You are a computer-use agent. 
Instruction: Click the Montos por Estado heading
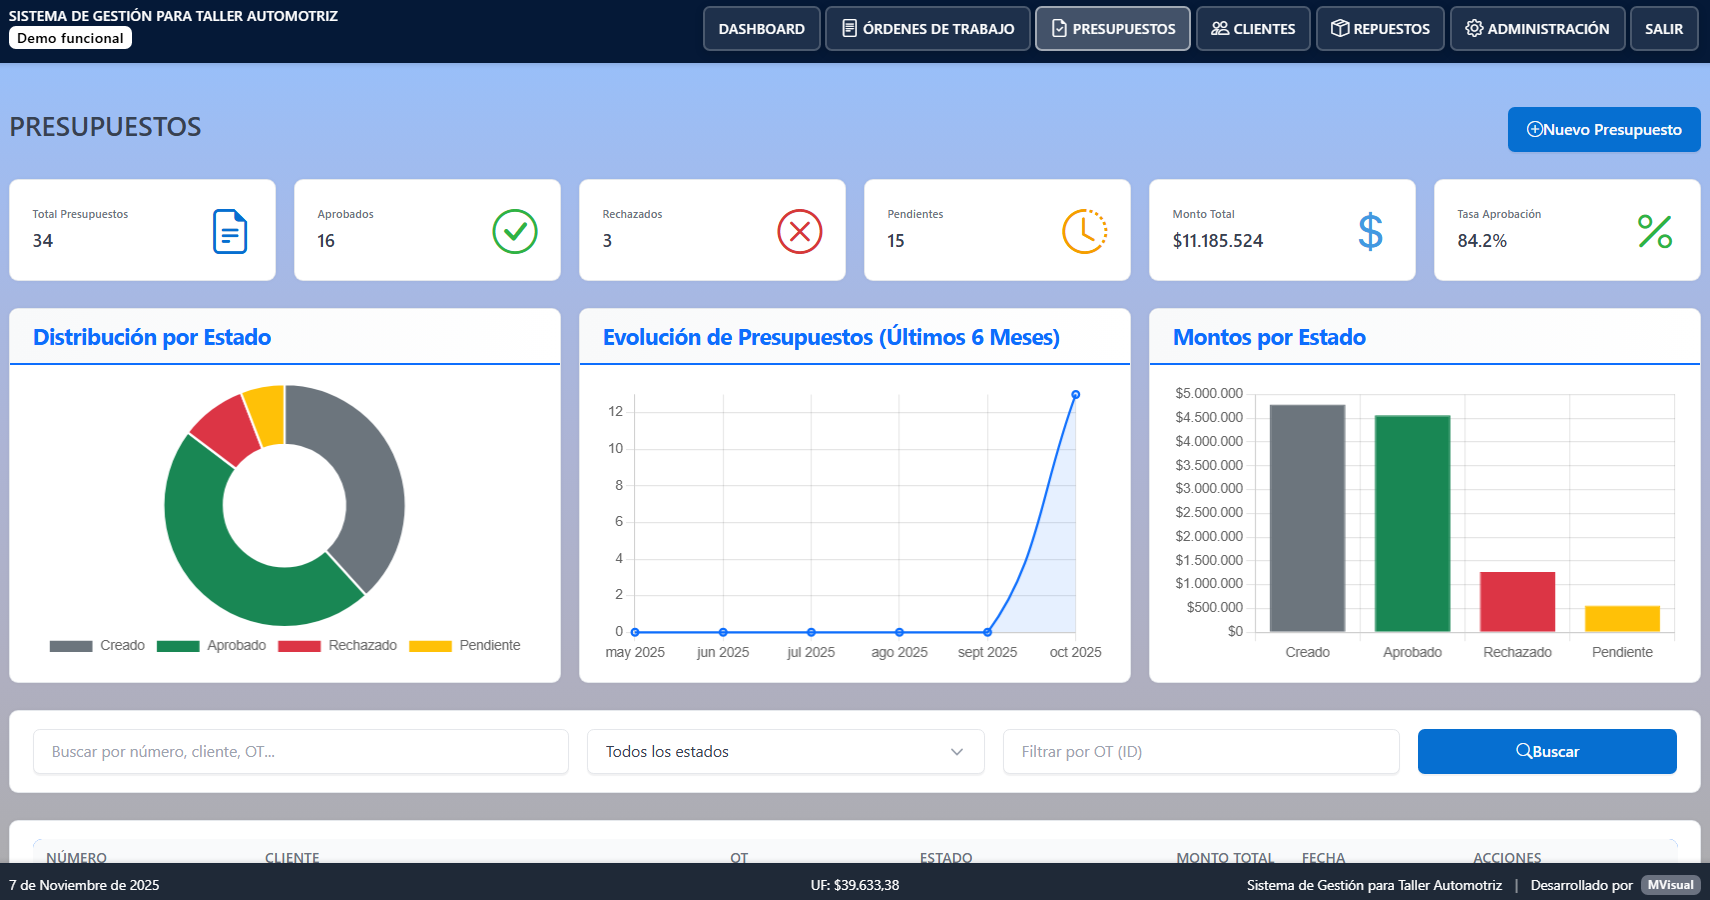1269,337
